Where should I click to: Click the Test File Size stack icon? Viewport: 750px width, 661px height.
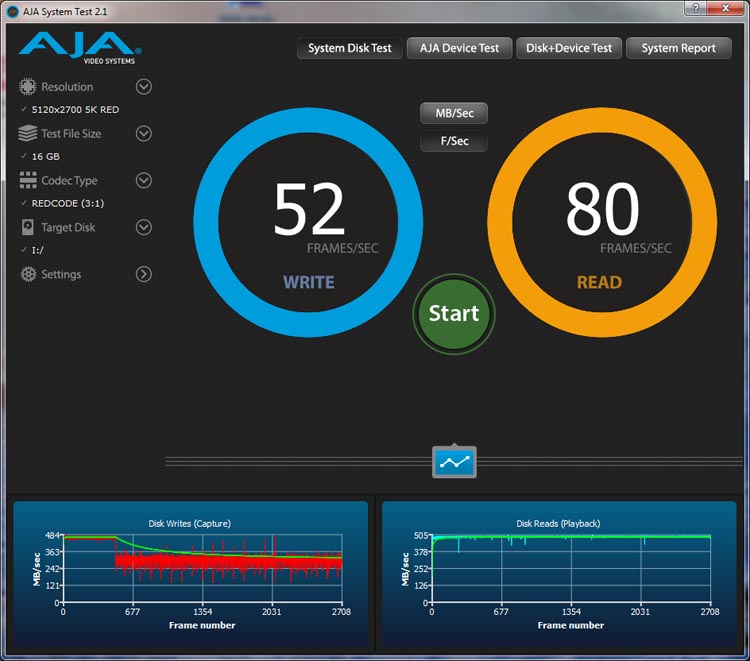tap(28, 133)
